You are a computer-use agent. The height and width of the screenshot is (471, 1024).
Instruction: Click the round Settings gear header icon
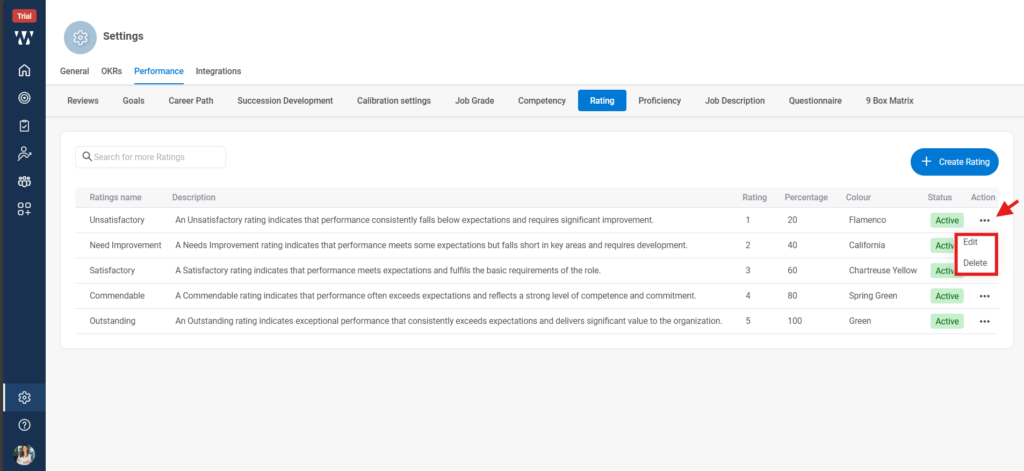pyautogui.click(x=80, y=37)
